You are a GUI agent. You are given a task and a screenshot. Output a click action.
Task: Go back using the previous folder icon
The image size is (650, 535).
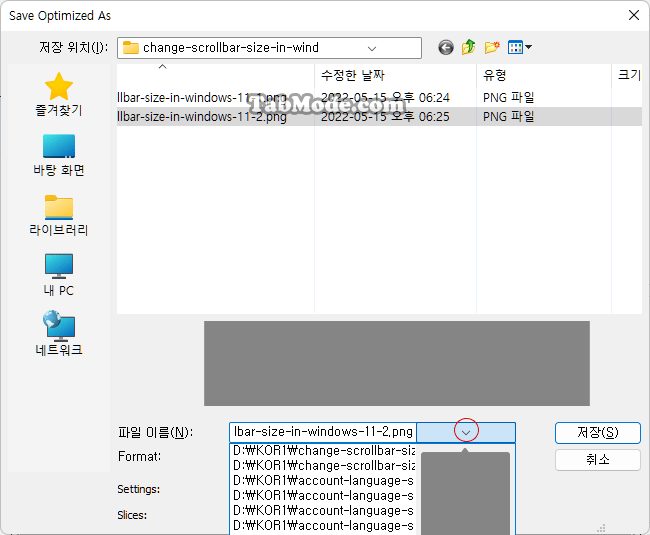point(446,48)
